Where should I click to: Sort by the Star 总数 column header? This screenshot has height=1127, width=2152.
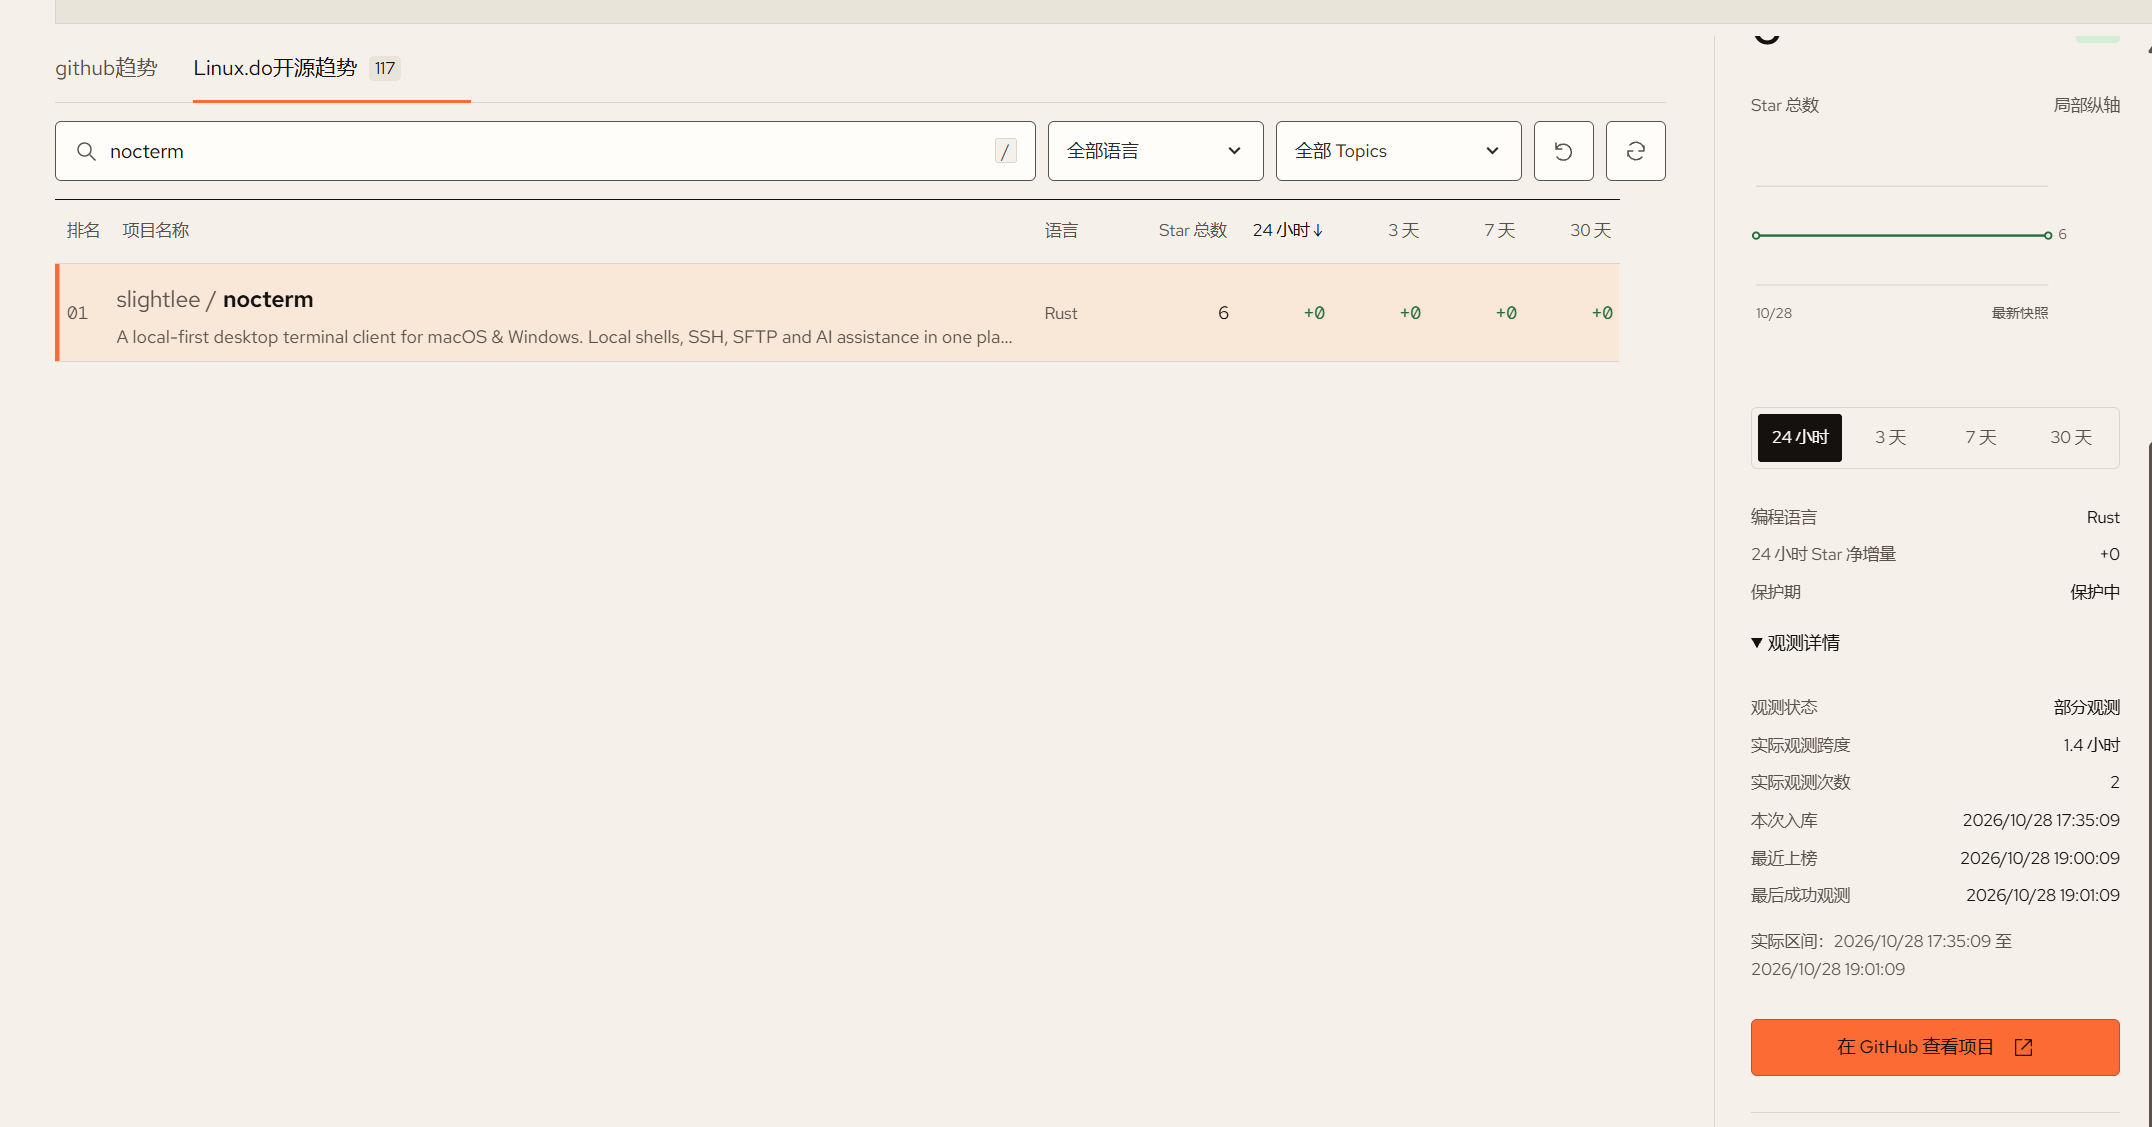click(x=1192, y=230)
